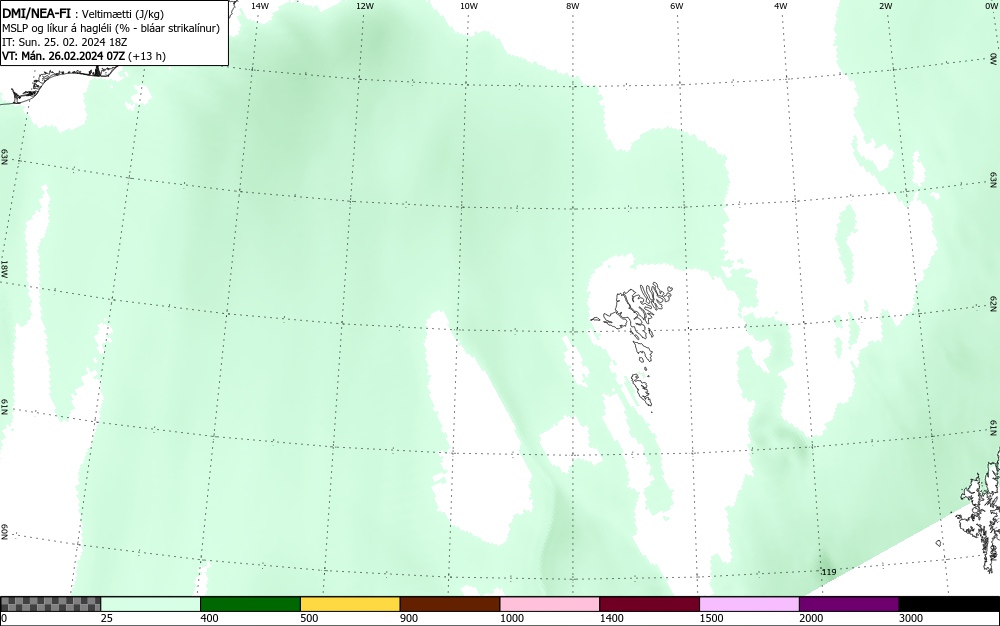Click the brown 900–1000 legend swatch
The height and width of the screenshot is (626, 1000).
(450, 604)
